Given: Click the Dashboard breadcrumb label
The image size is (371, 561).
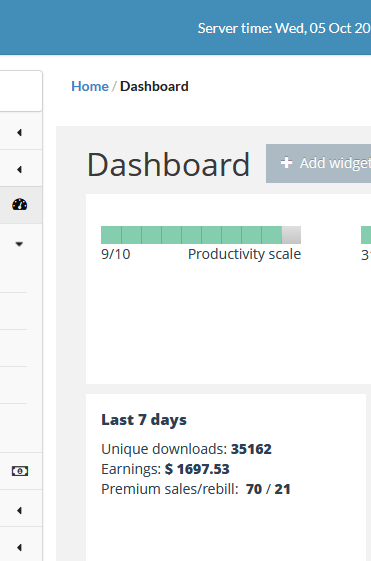Looking at the screenshot, I should pos(154,86).
